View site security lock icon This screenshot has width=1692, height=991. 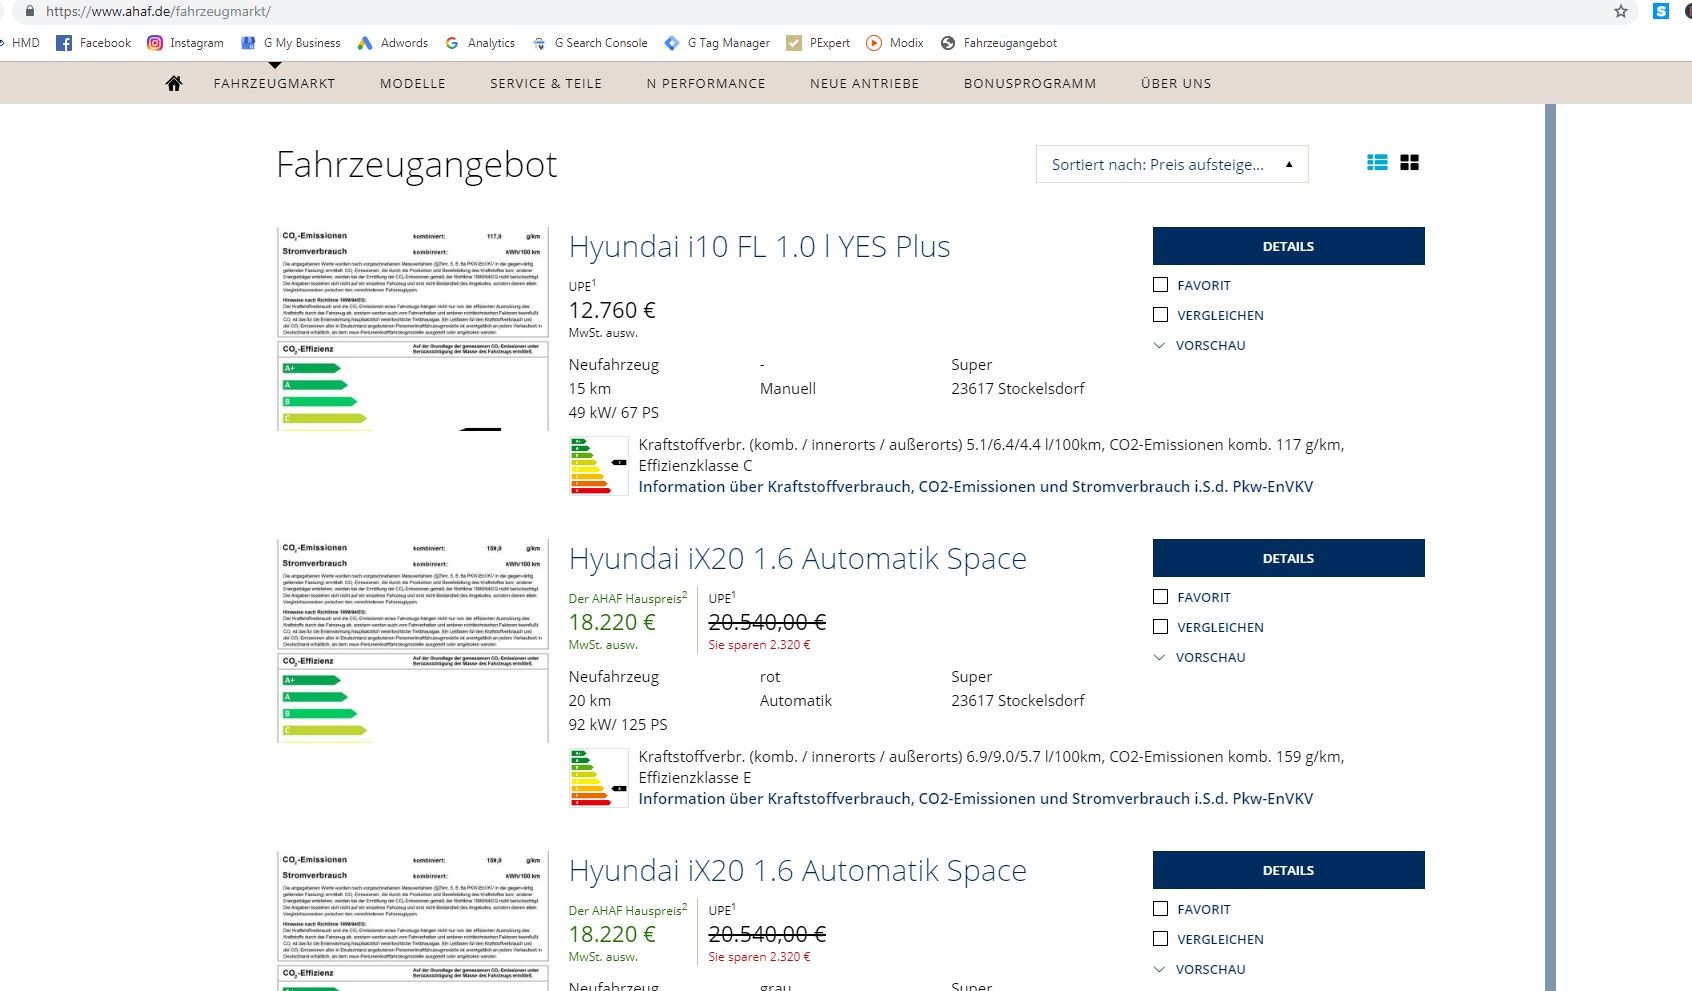pos(29,11)
